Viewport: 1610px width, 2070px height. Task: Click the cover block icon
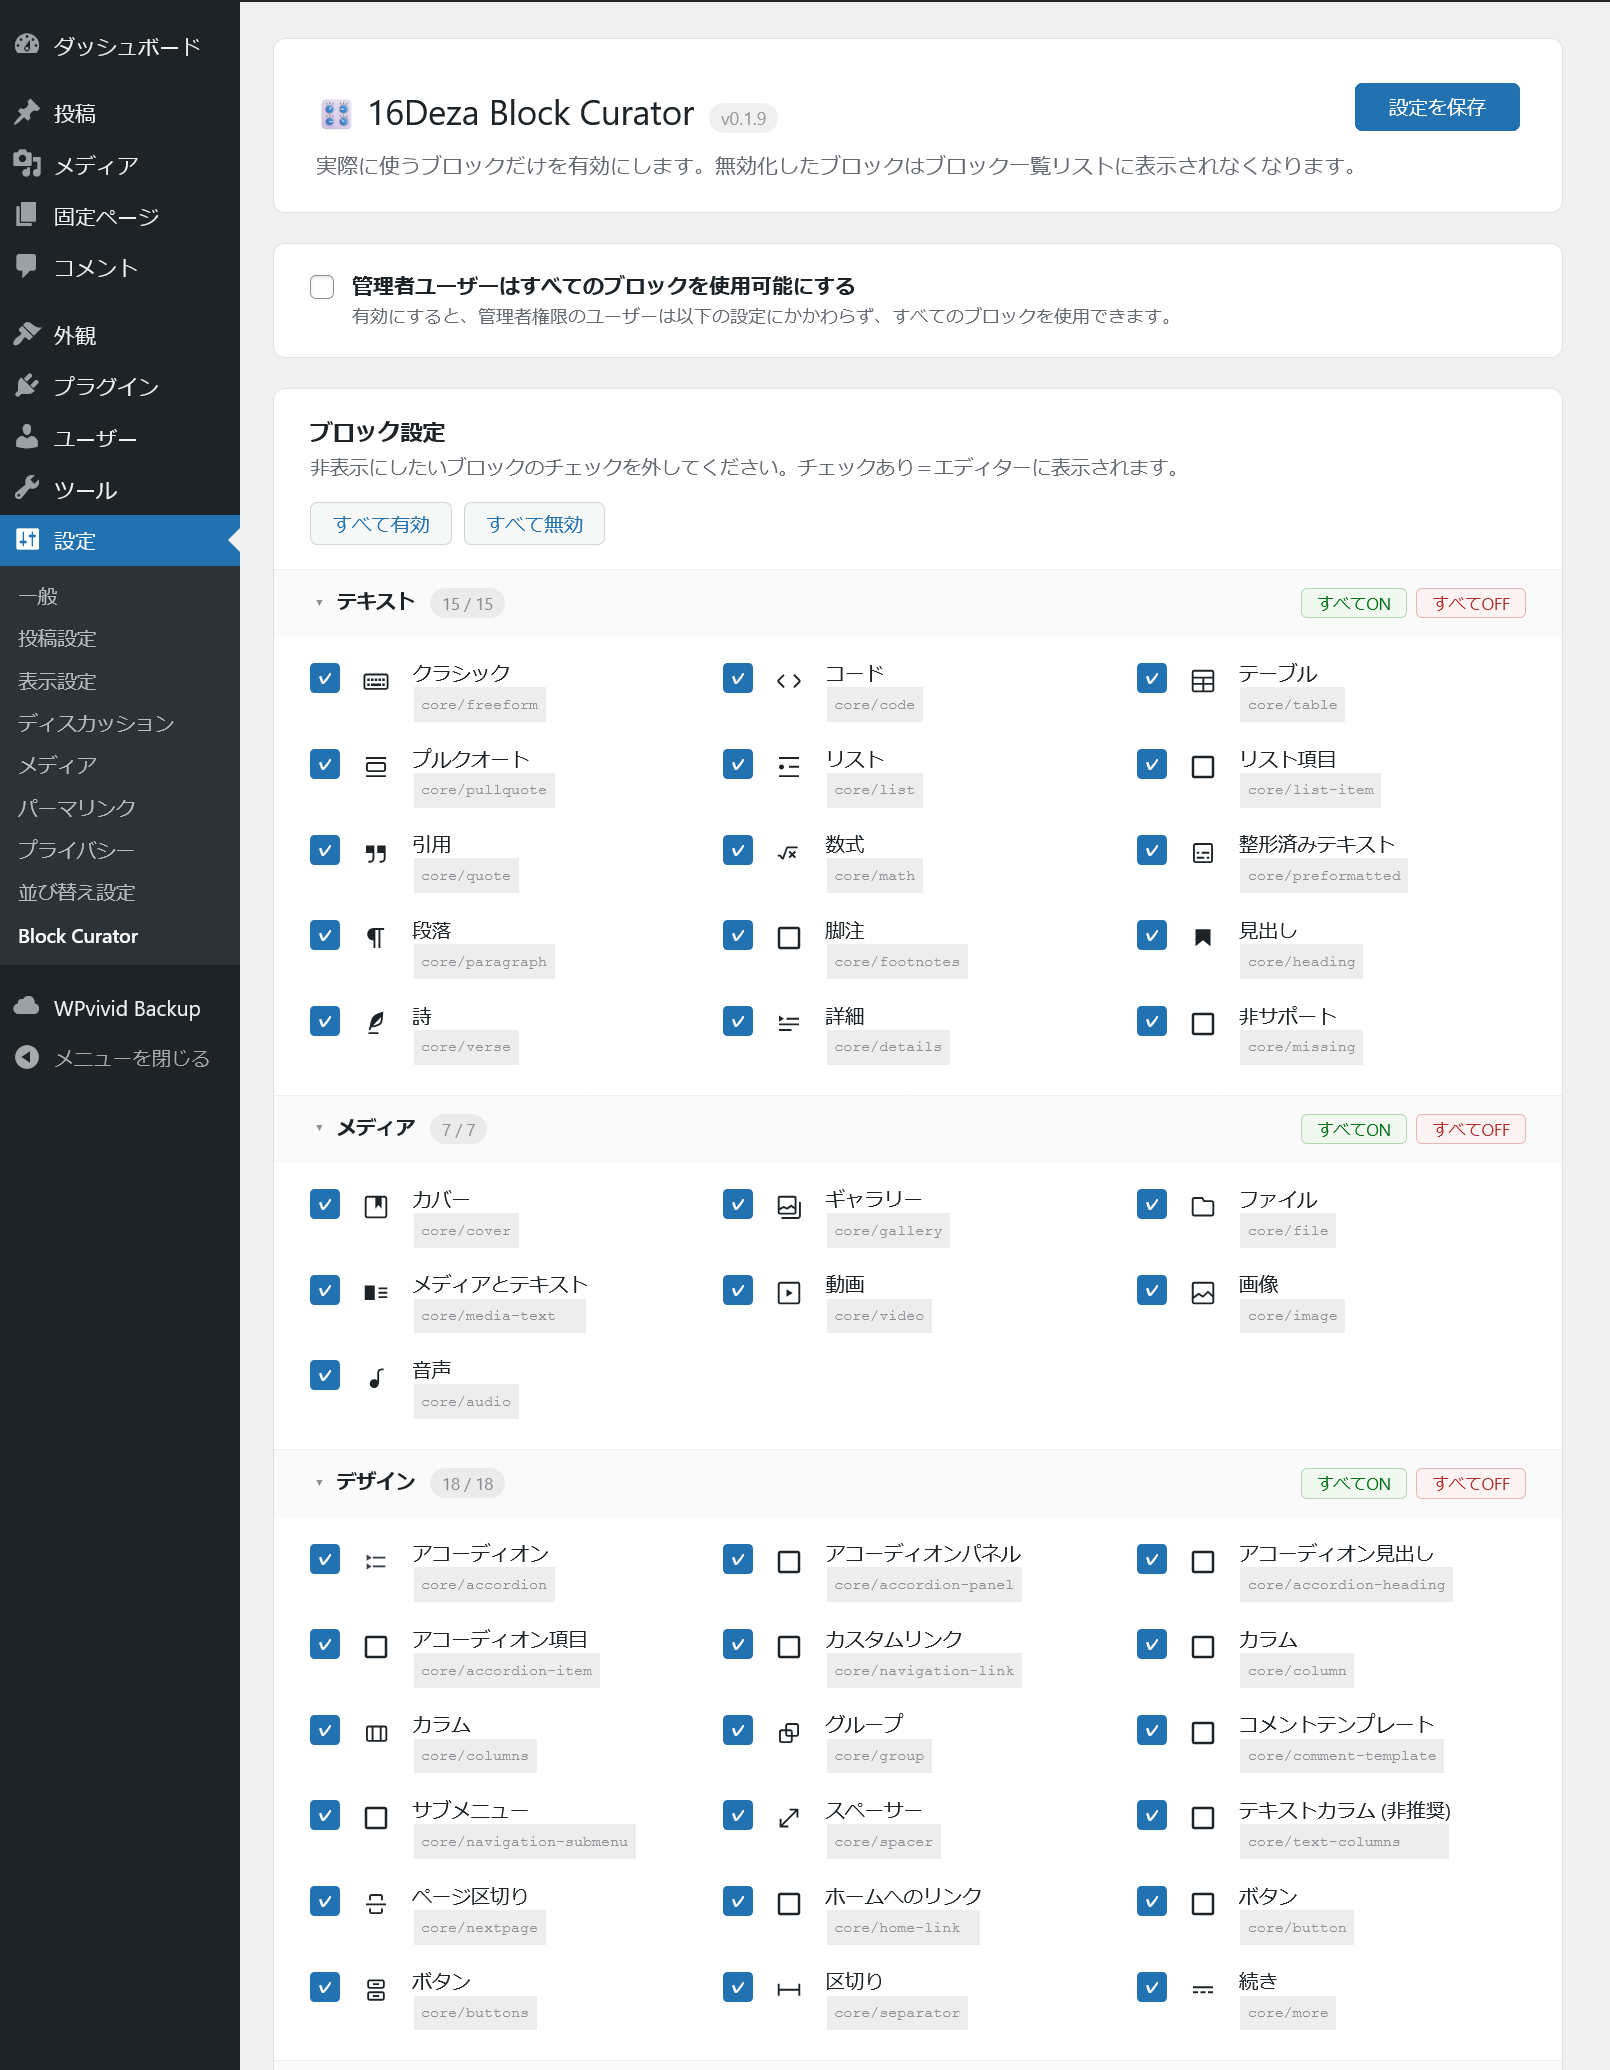coord(376,1207)
